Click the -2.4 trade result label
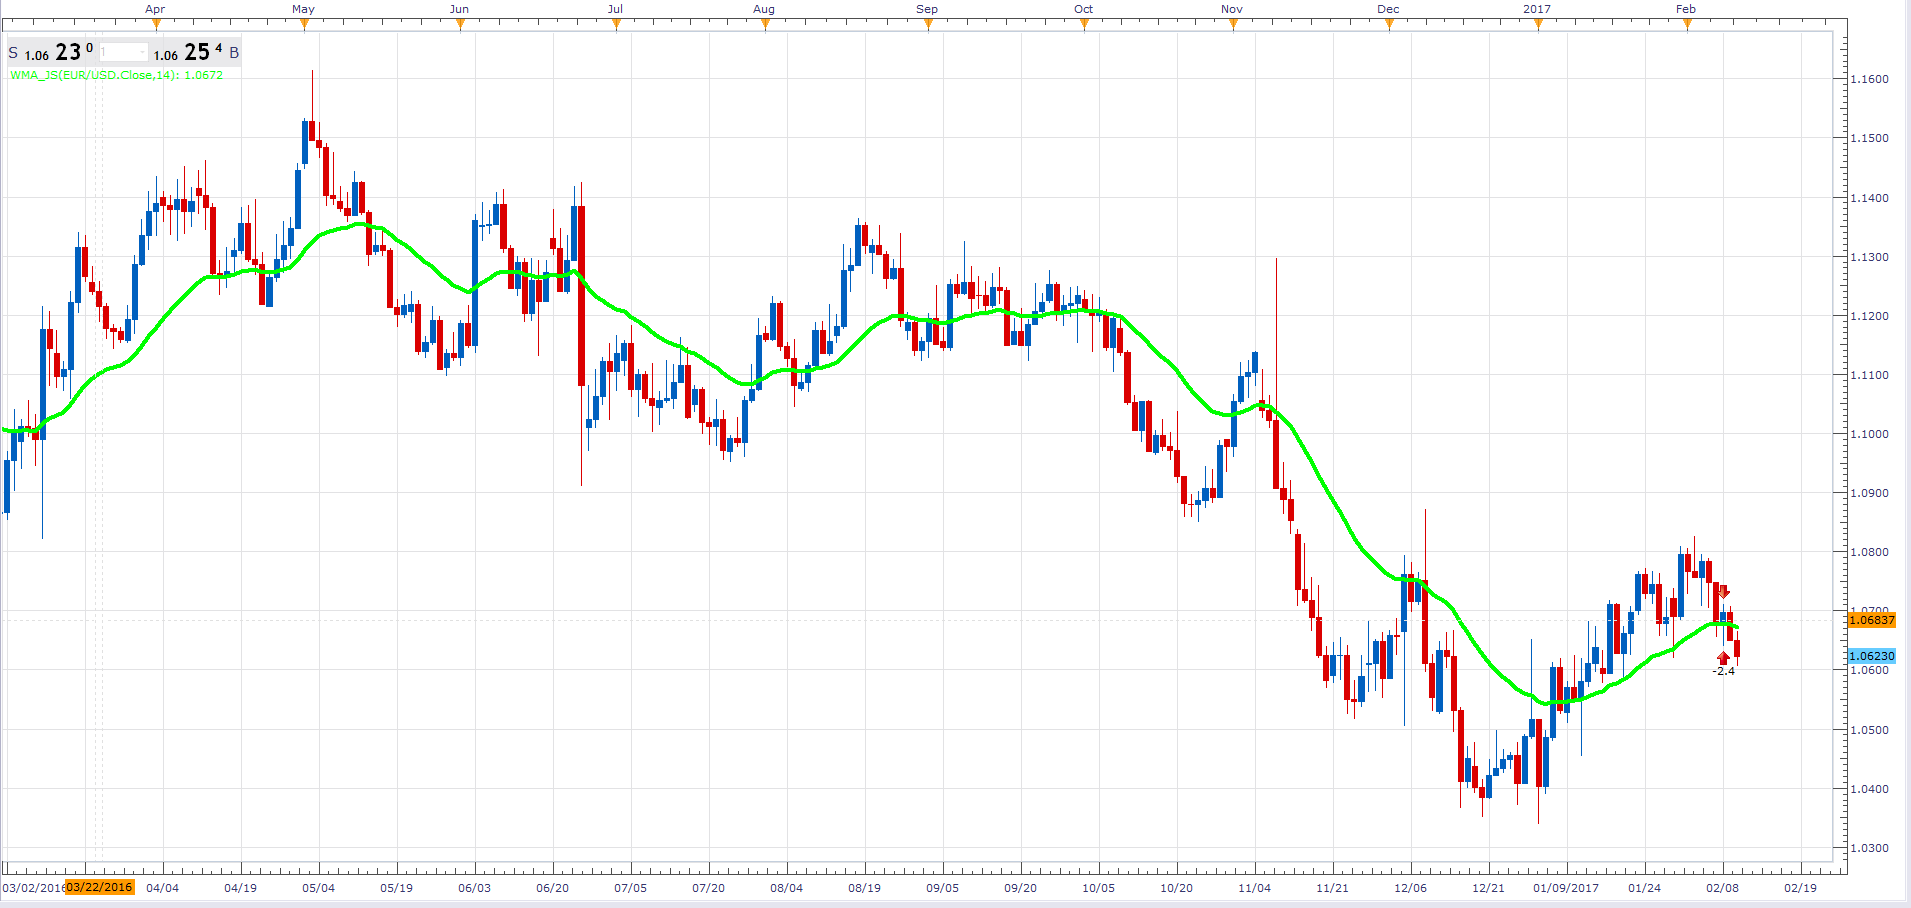The image size is (1911, 908). [1723, 671]
